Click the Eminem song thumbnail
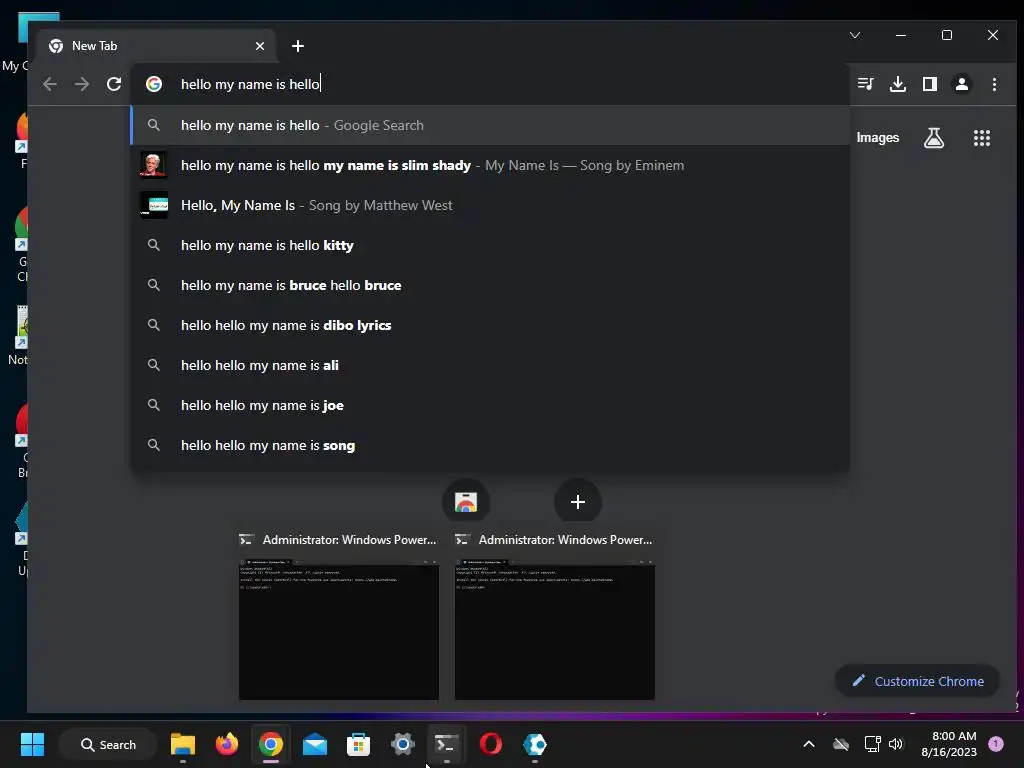The width and height of the screenshot is (1024, 768). (x=153, y=165)
